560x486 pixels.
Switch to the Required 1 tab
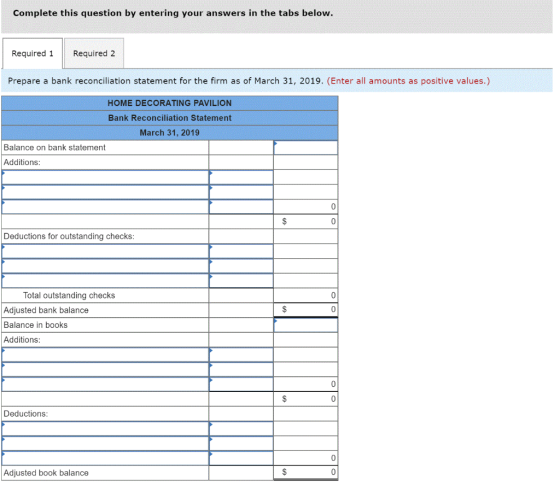32,54
